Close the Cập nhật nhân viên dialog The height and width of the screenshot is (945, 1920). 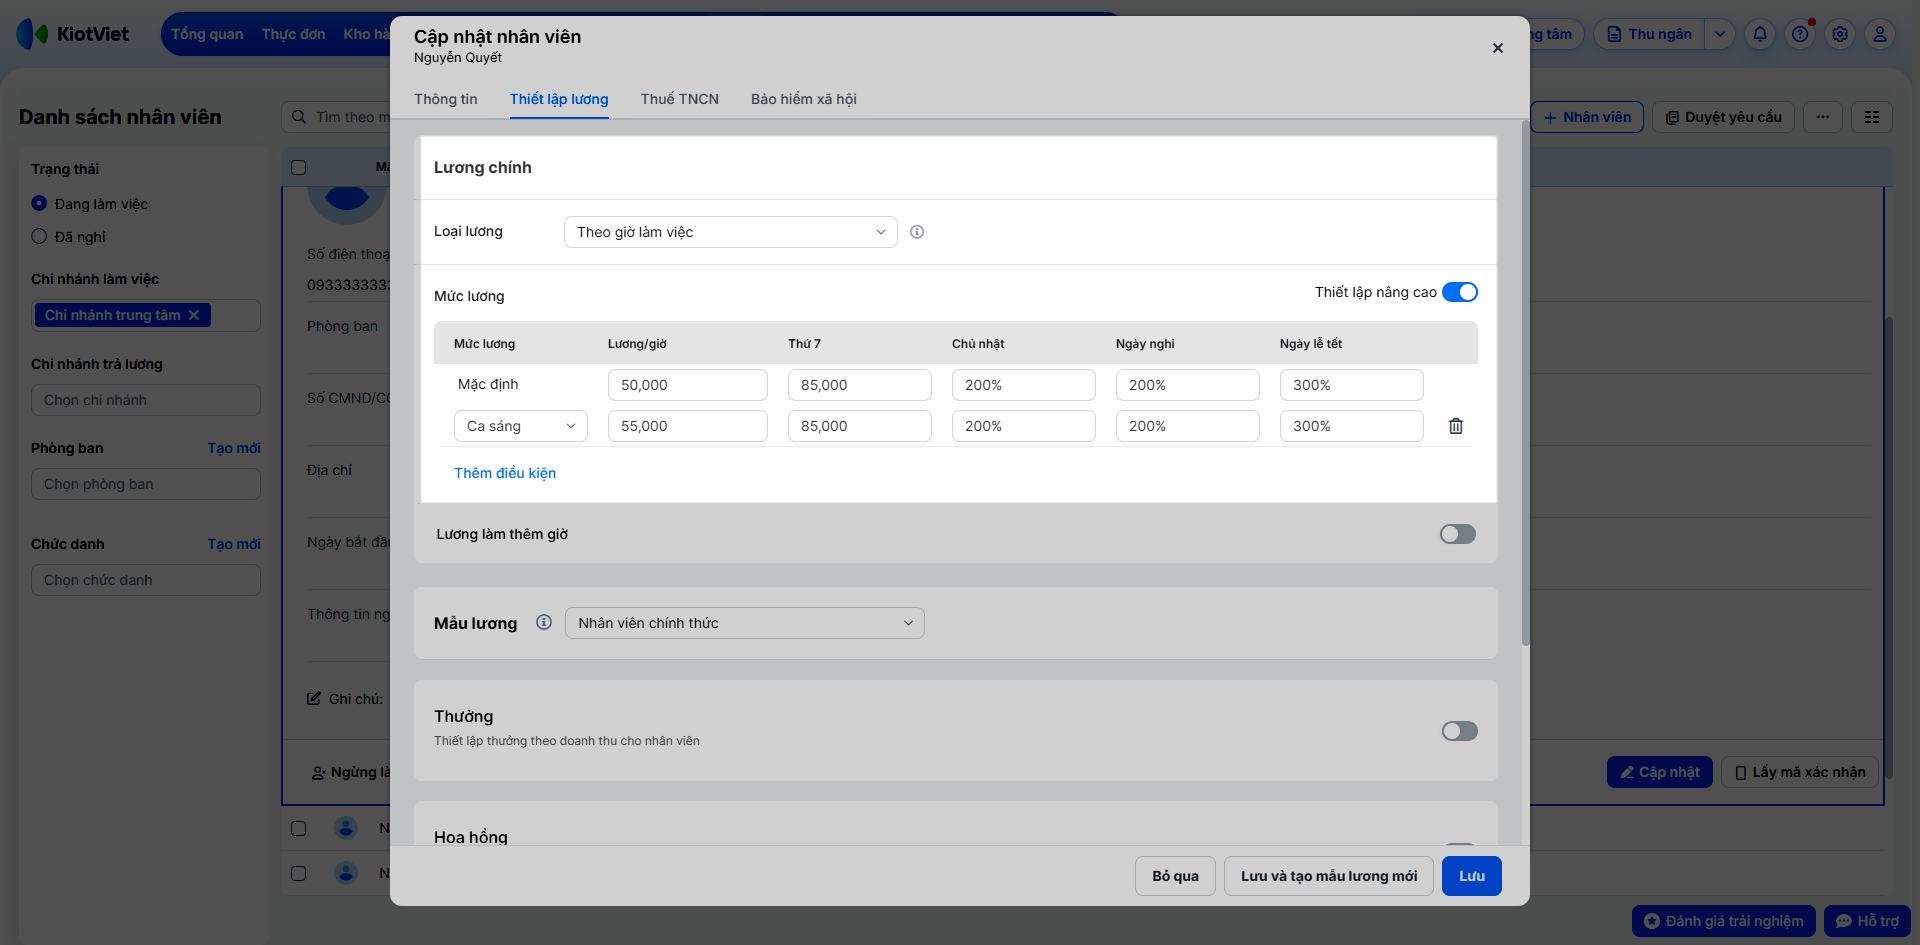(x=1498, y=48)
